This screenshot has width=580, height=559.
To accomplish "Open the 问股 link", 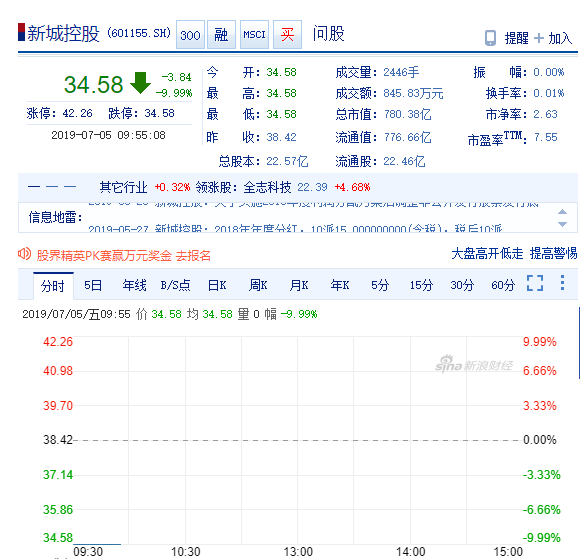I will (329, 34).
